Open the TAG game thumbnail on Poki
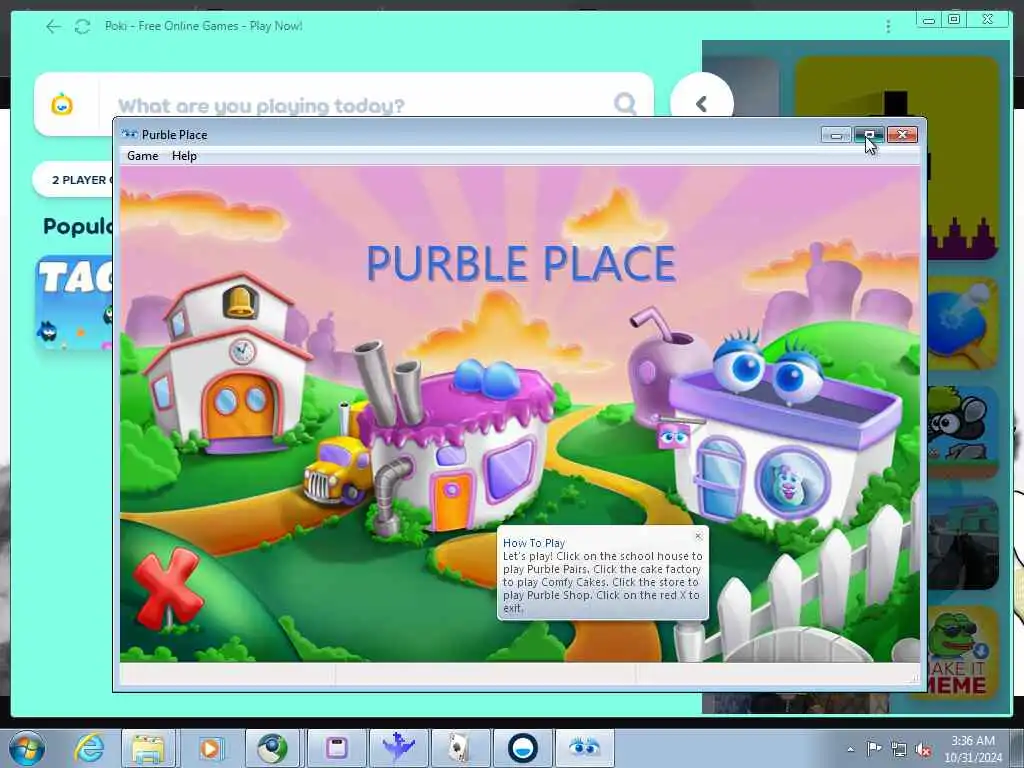 point(74,302)
